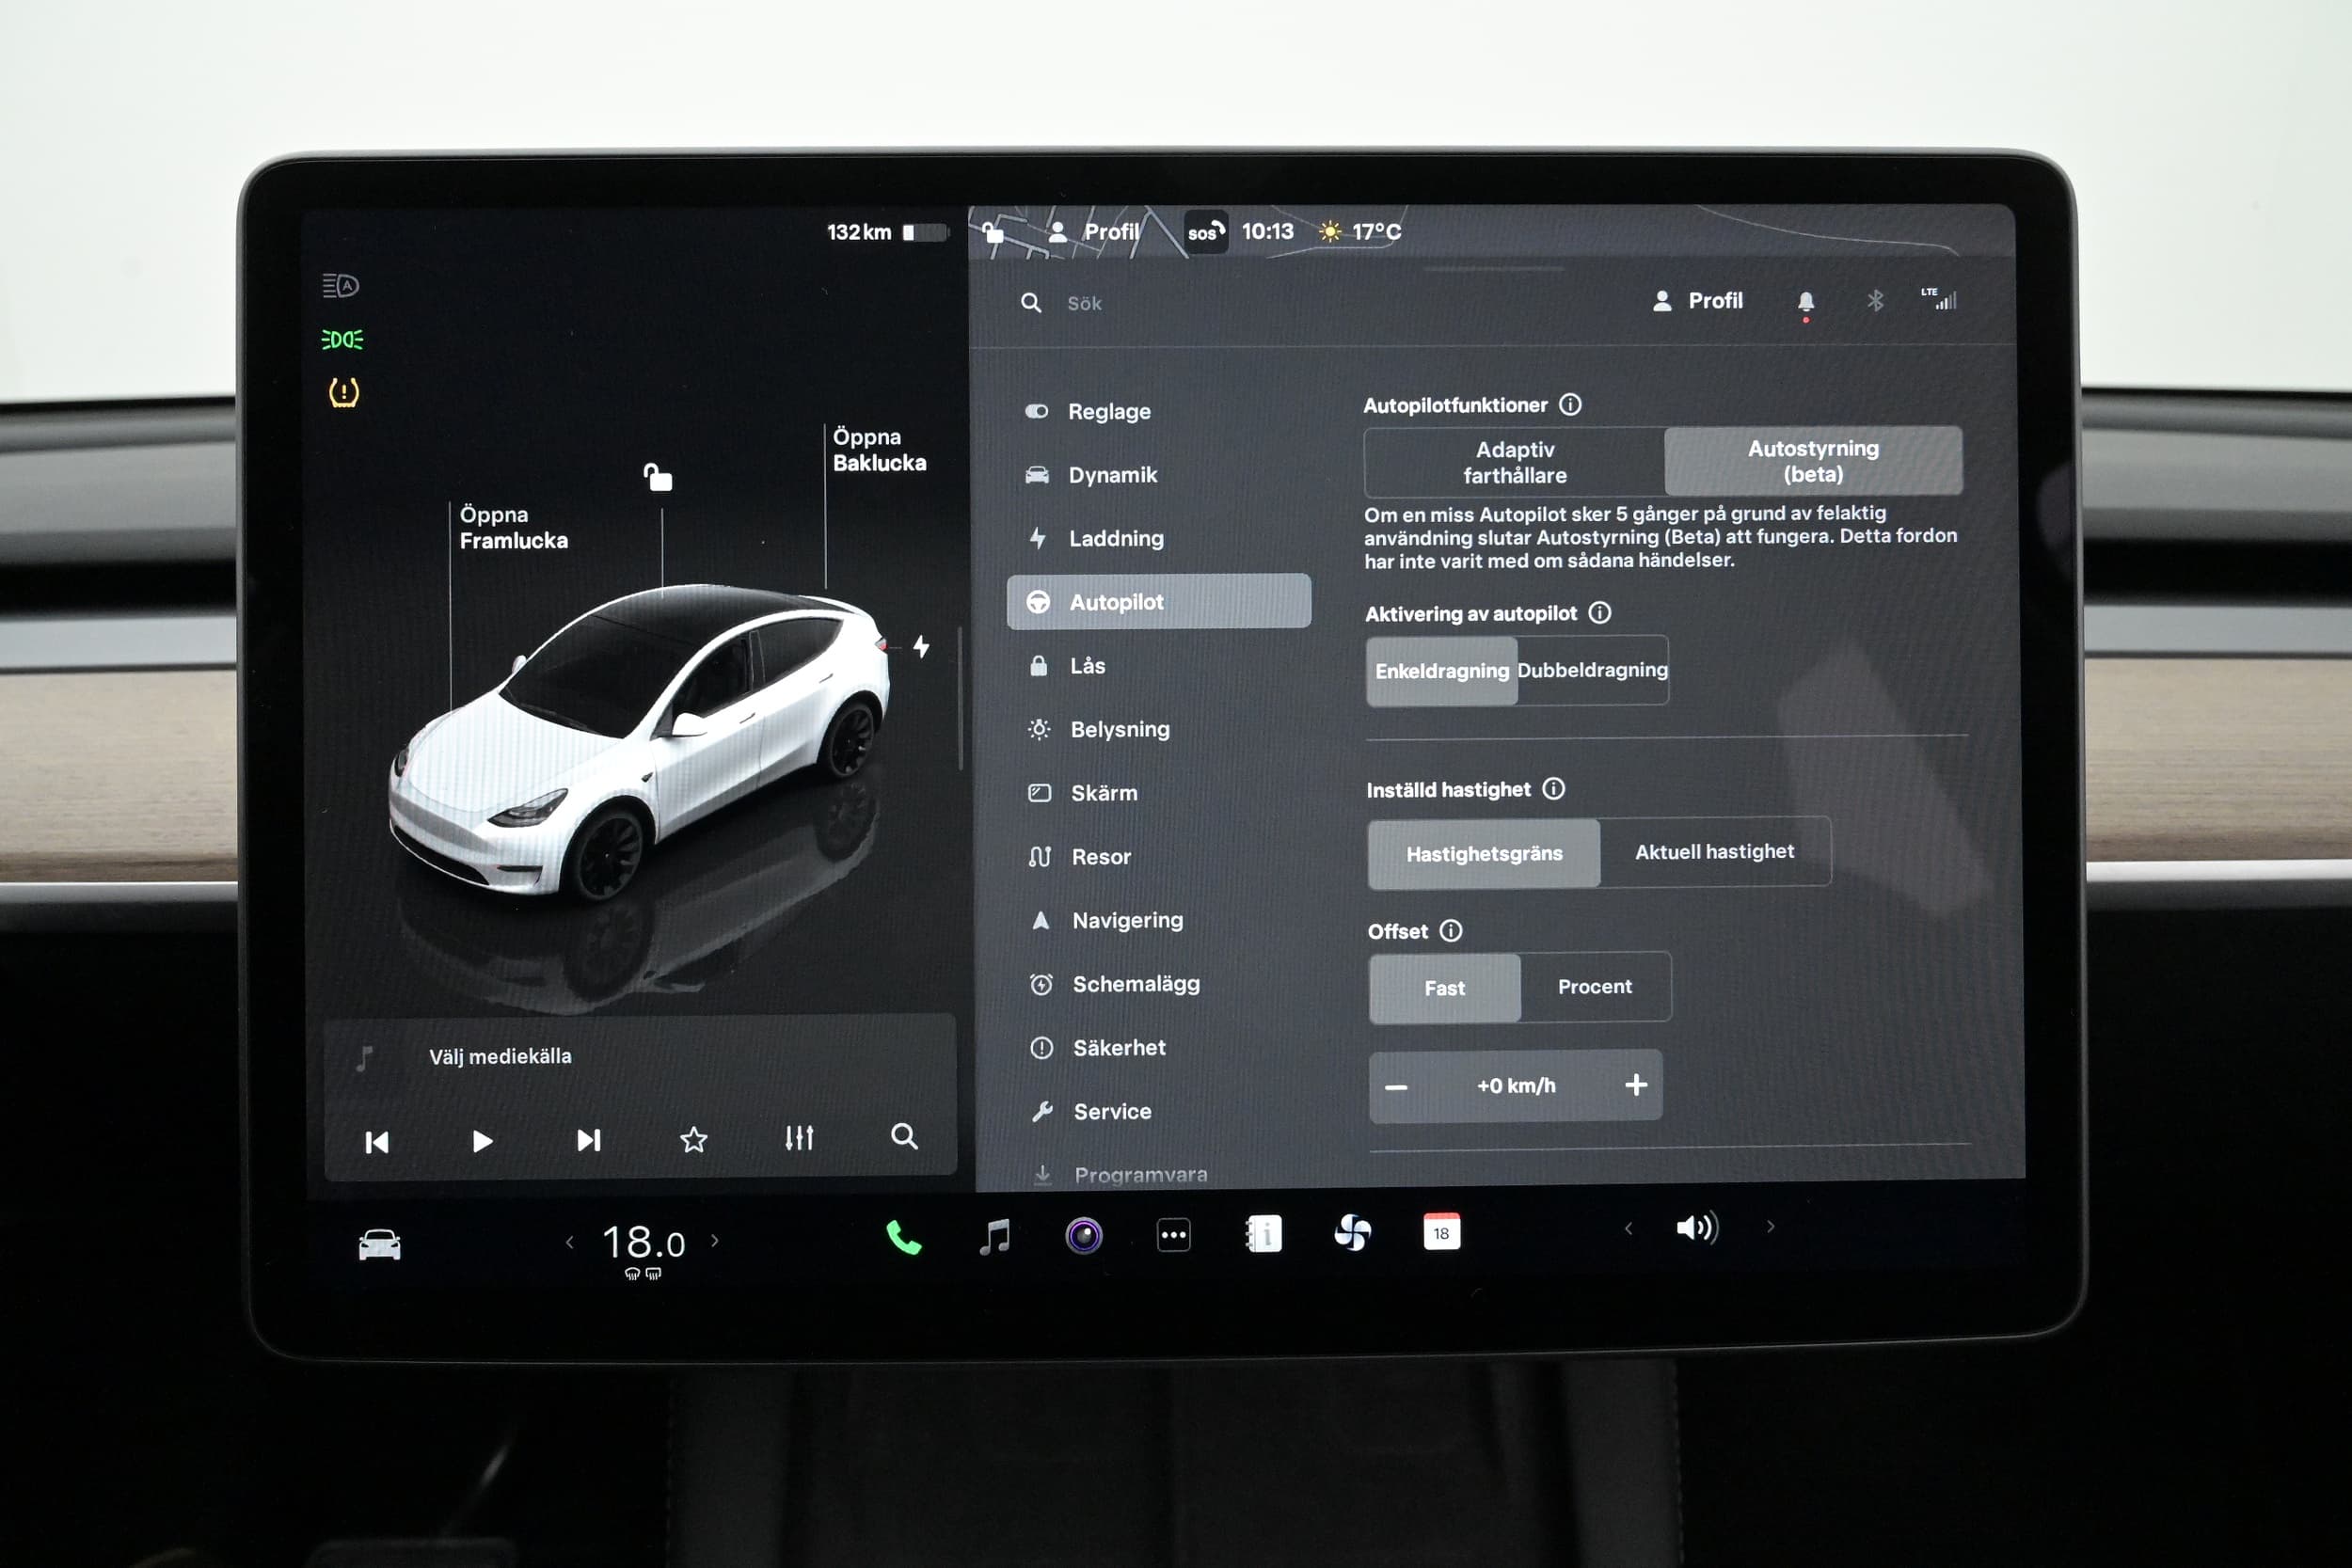
Task: Select the Autopilot menu item
Action: click(x=1159, y=601)
